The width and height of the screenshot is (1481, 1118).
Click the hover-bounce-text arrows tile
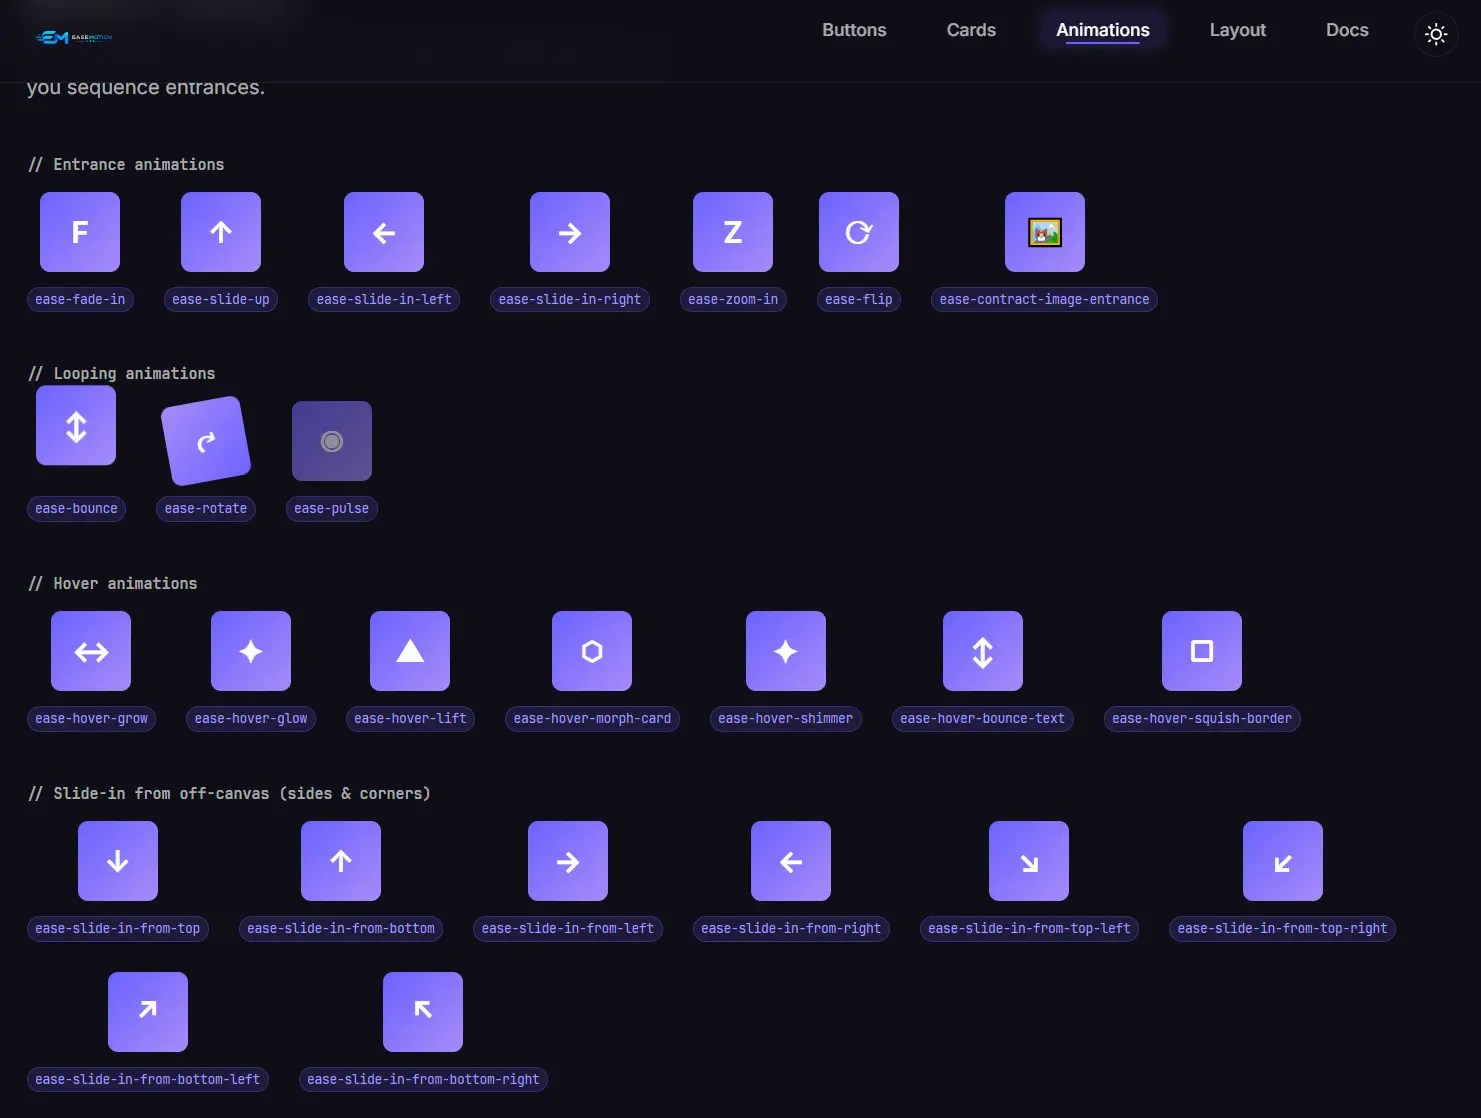[x=983, y=651]
